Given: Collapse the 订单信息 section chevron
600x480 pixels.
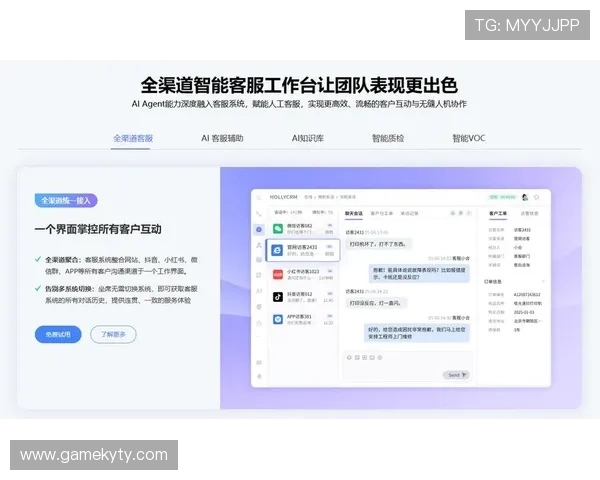Looking at the screenshot, I should [543, 282].
